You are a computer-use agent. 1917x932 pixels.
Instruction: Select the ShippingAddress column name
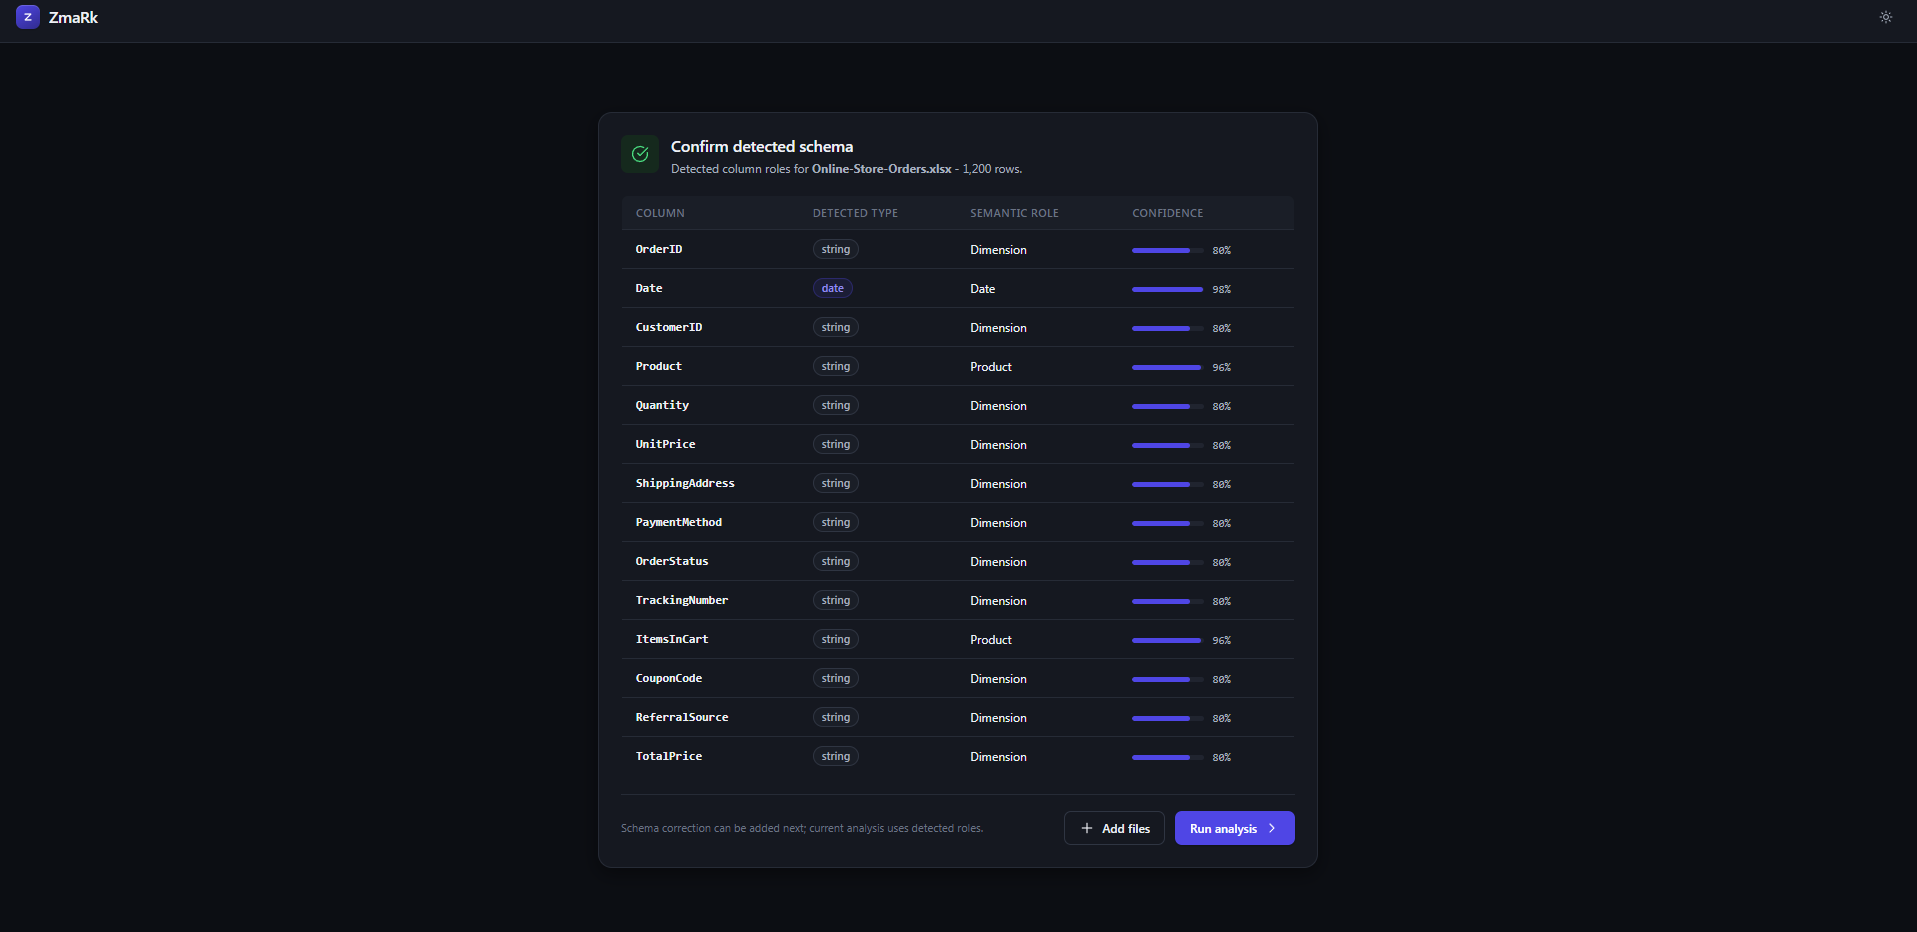click(685, 483)
